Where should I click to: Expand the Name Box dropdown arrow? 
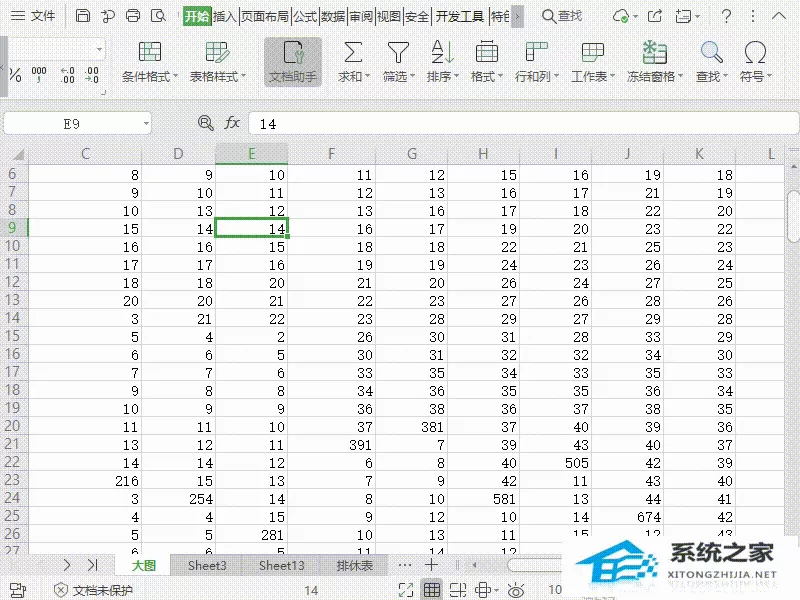146,123
